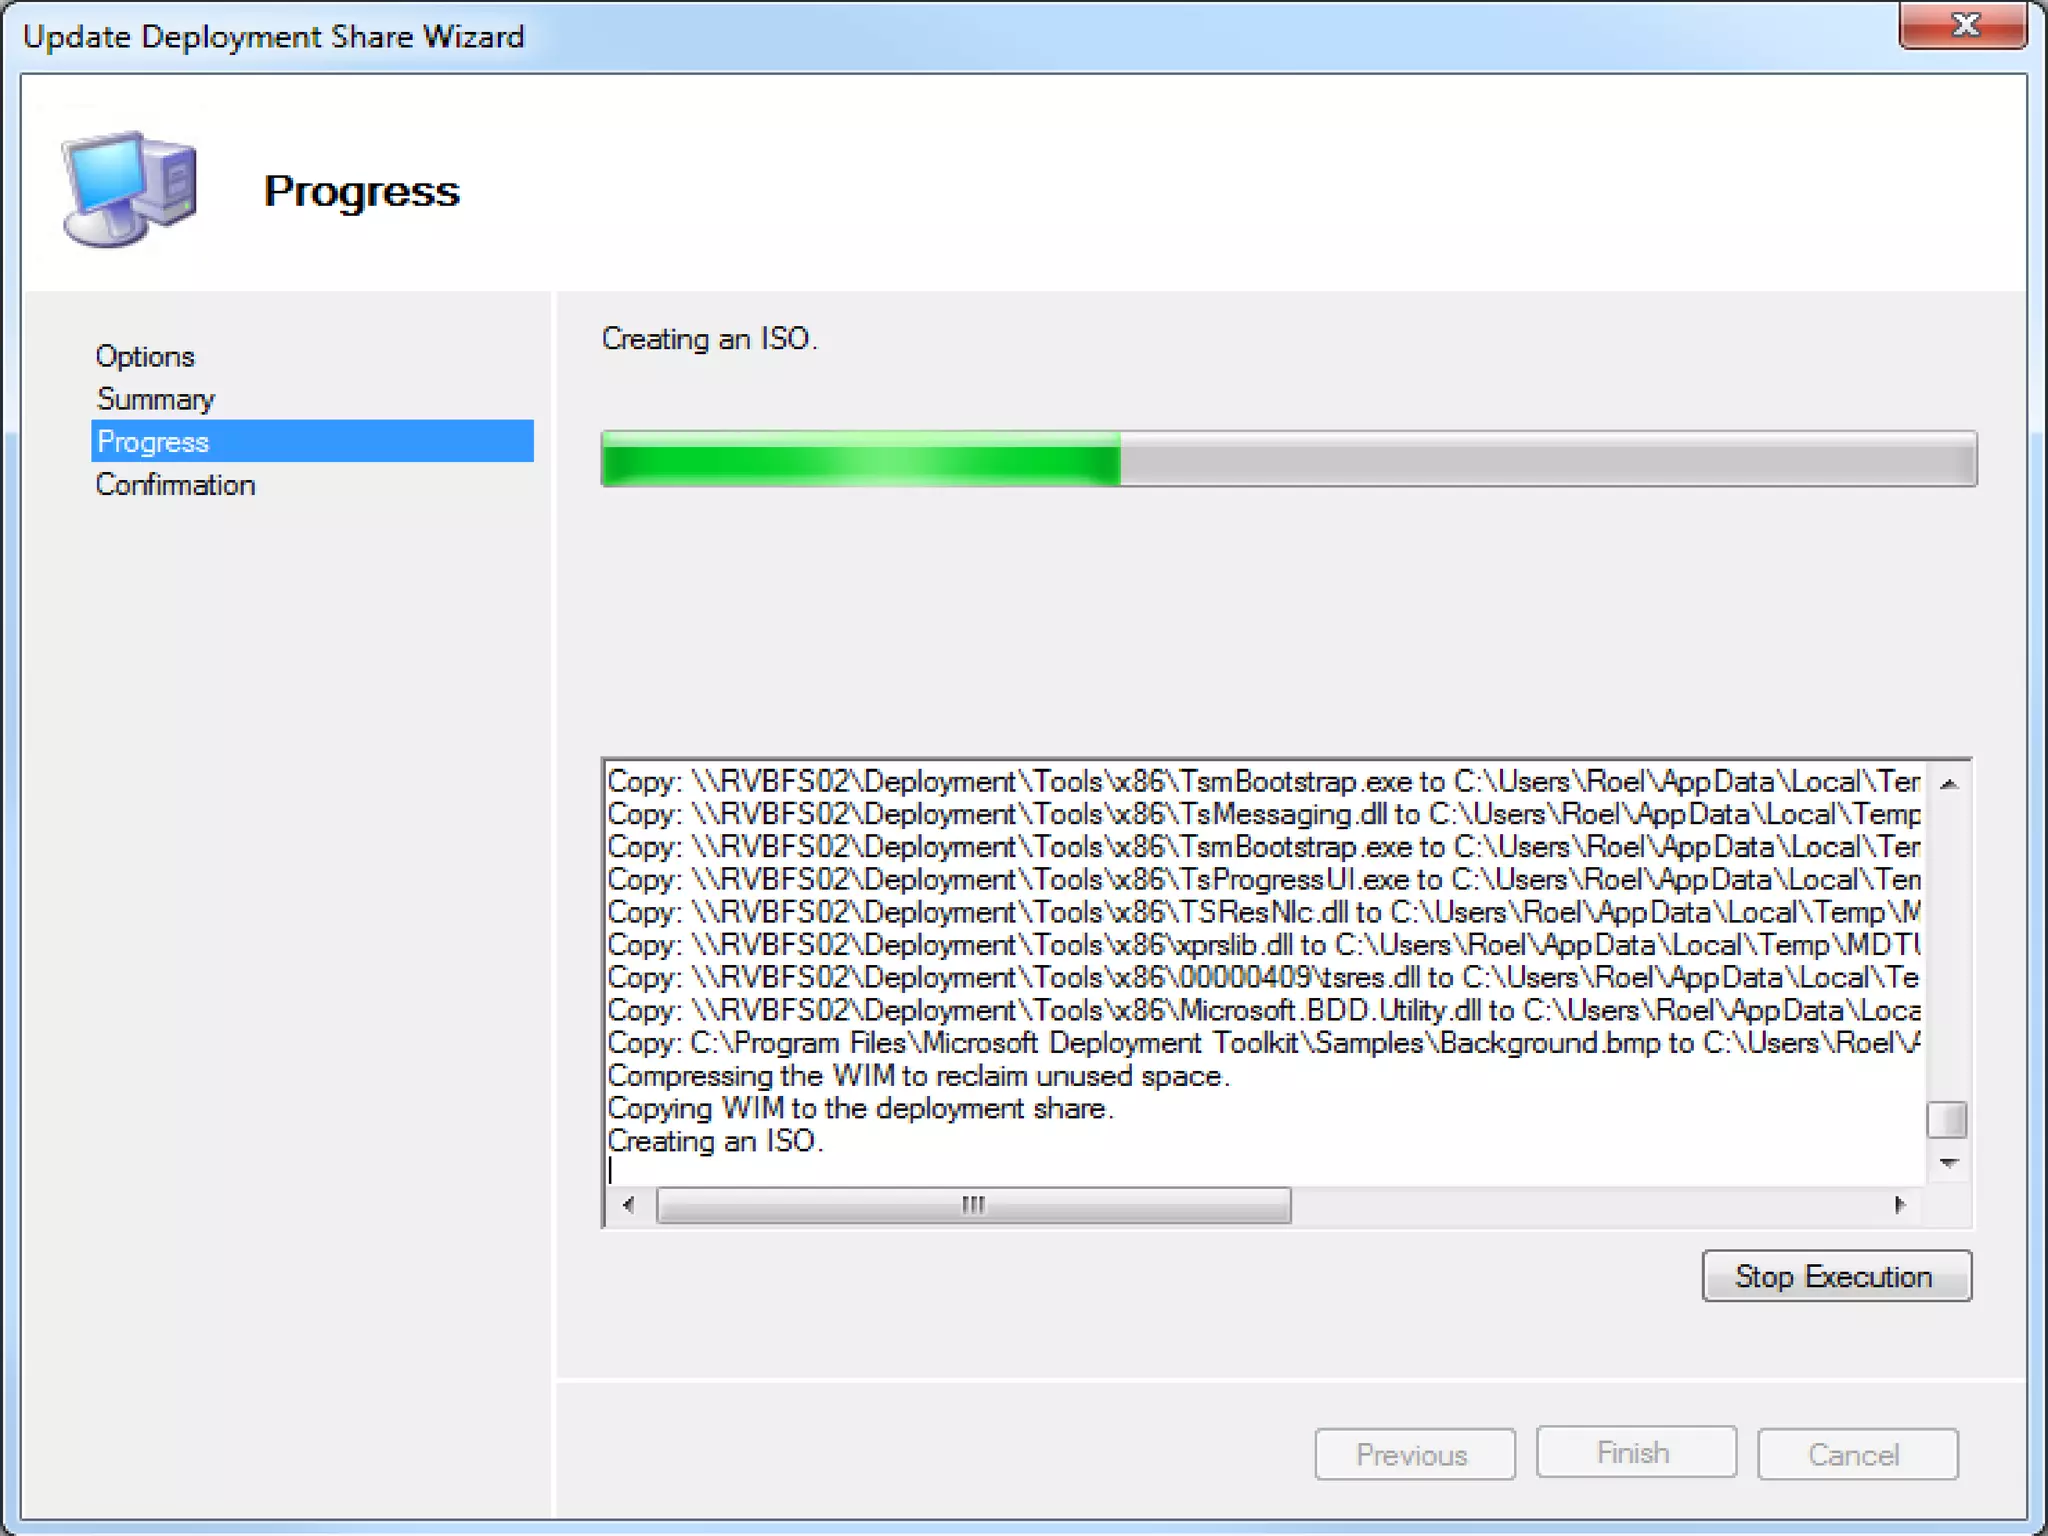Click log line copying TSResNlc.dll

click(x=1264, y=912)
